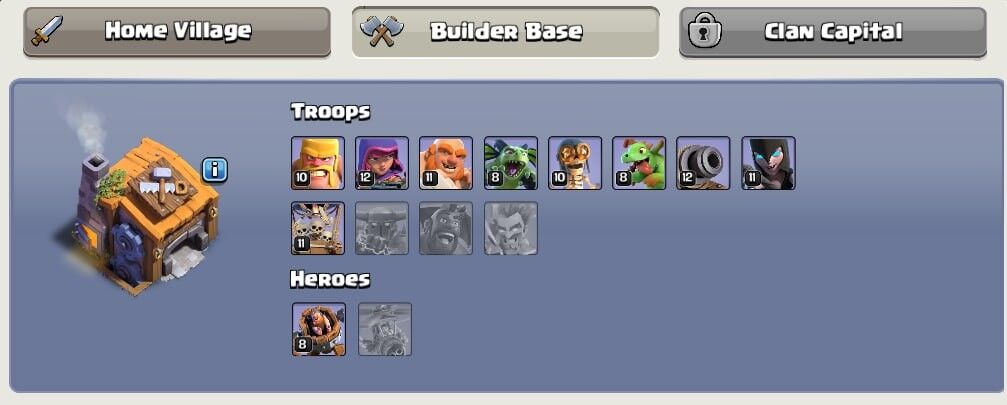
Task: Click the padlock on Clan Capital tab
Action: [x=705, y=30]
